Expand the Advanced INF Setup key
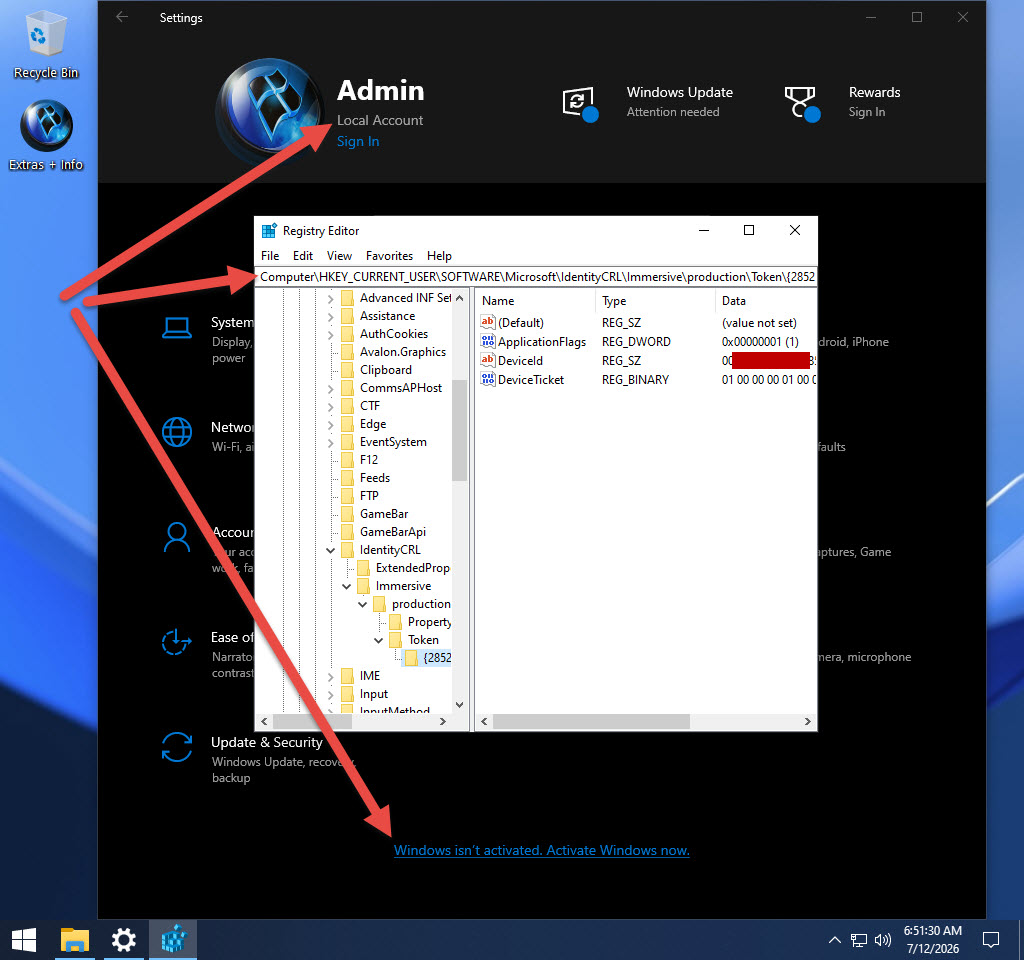Image resolution: width=1024 pixels, height=960 pixels. pos(330,299)
